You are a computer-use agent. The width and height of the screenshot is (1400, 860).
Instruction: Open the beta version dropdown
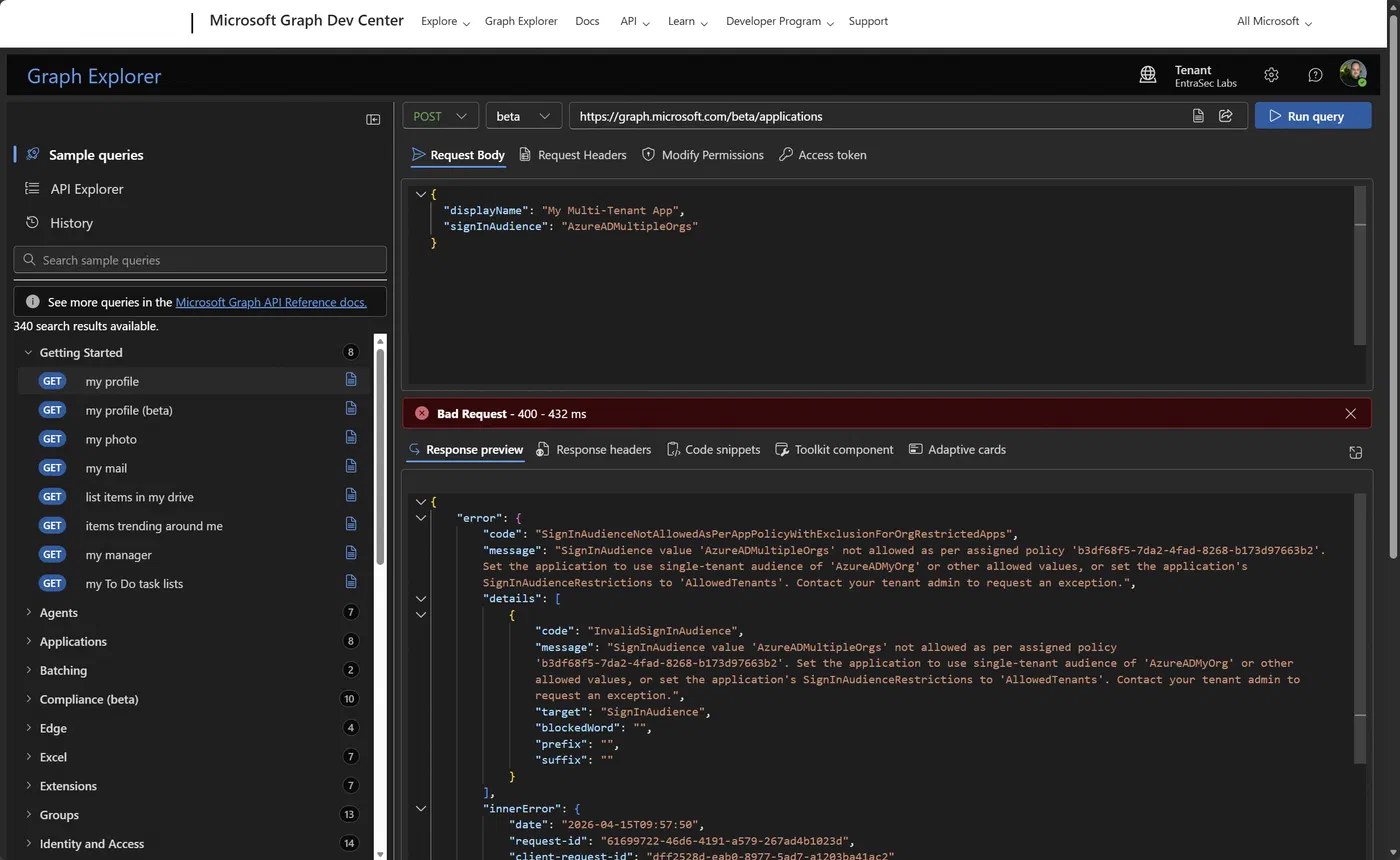click(523, 116)
